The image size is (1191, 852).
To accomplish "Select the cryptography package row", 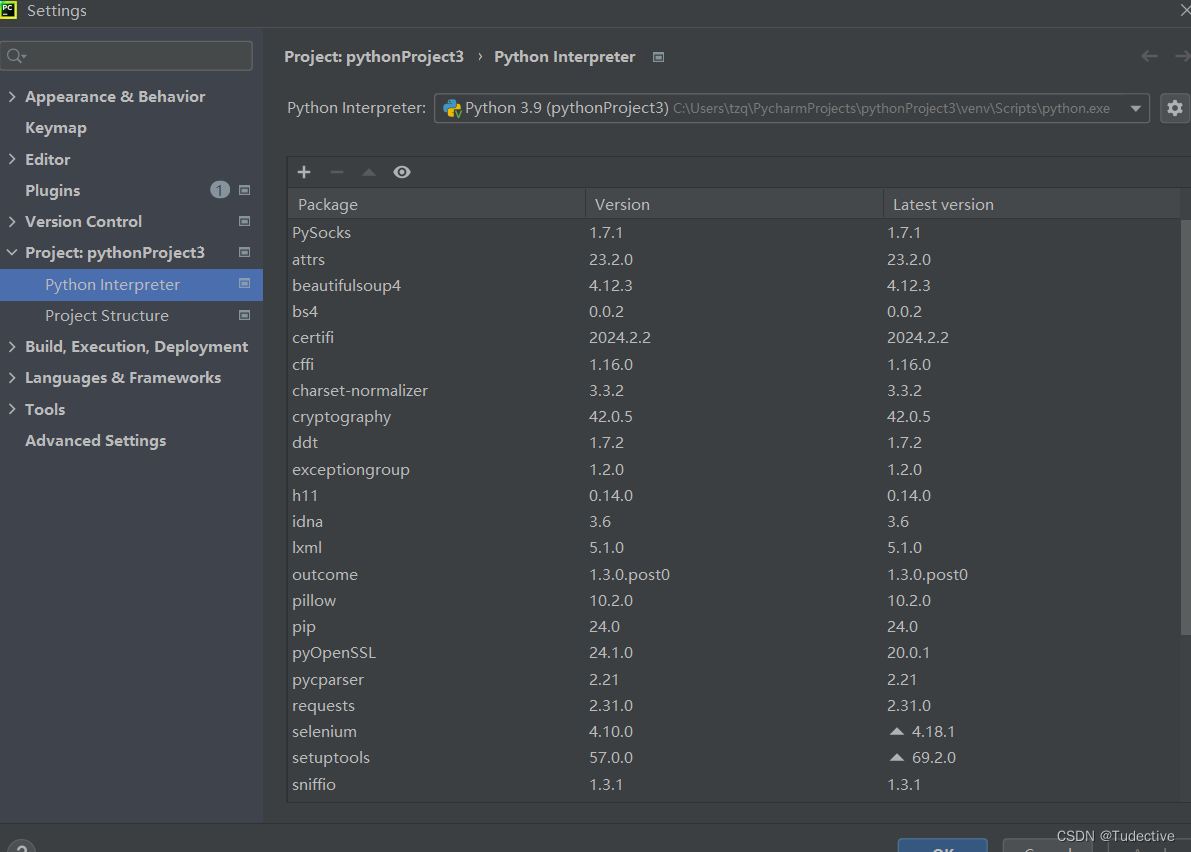I will tap(734, 416).
